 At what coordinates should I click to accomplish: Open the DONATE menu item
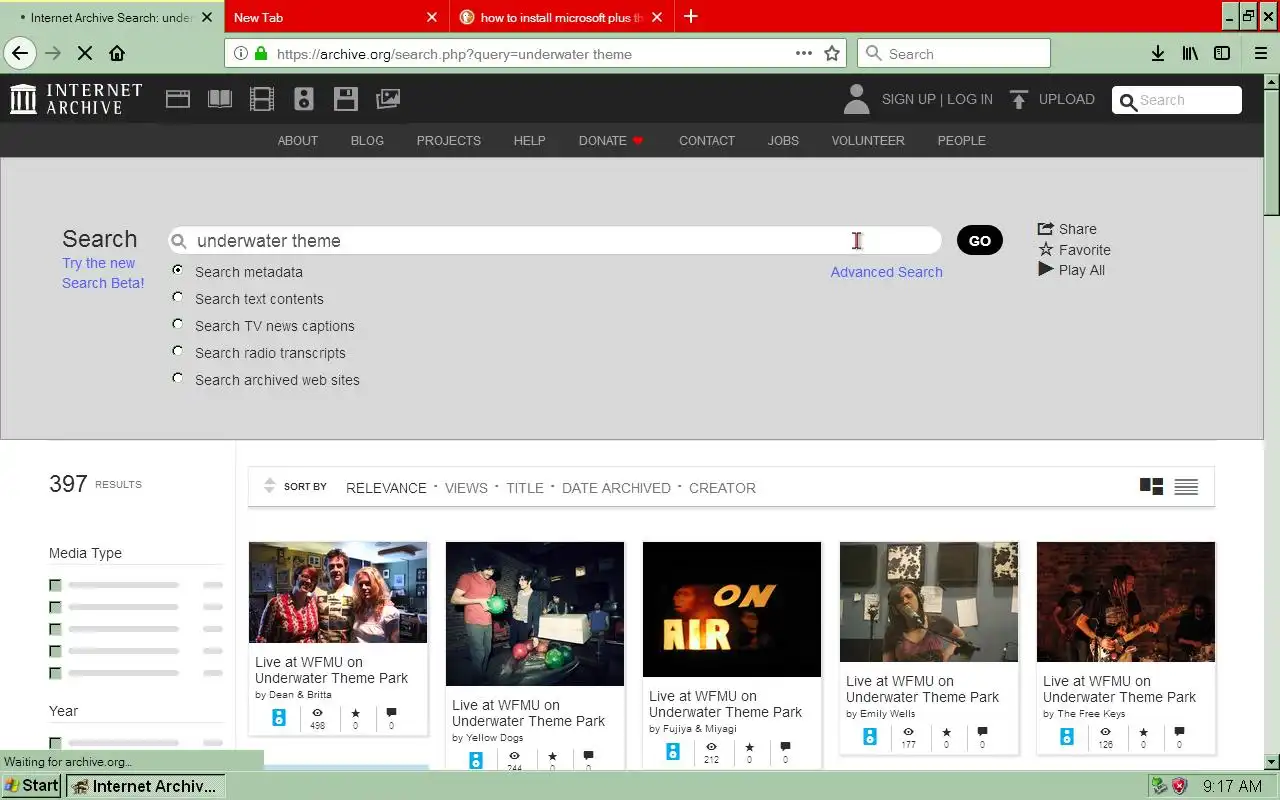611,141
